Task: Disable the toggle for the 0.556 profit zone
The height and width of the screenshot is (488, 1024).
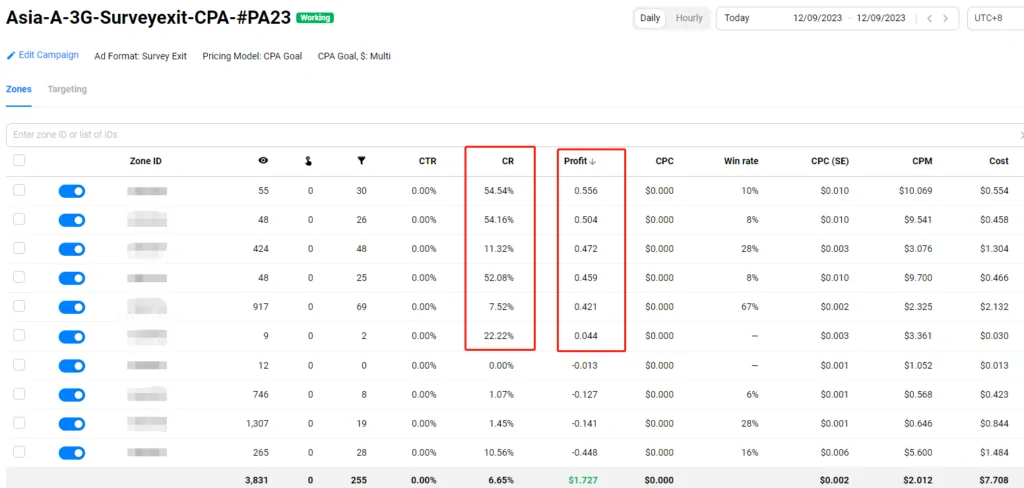Action: (x=72, y=191)
